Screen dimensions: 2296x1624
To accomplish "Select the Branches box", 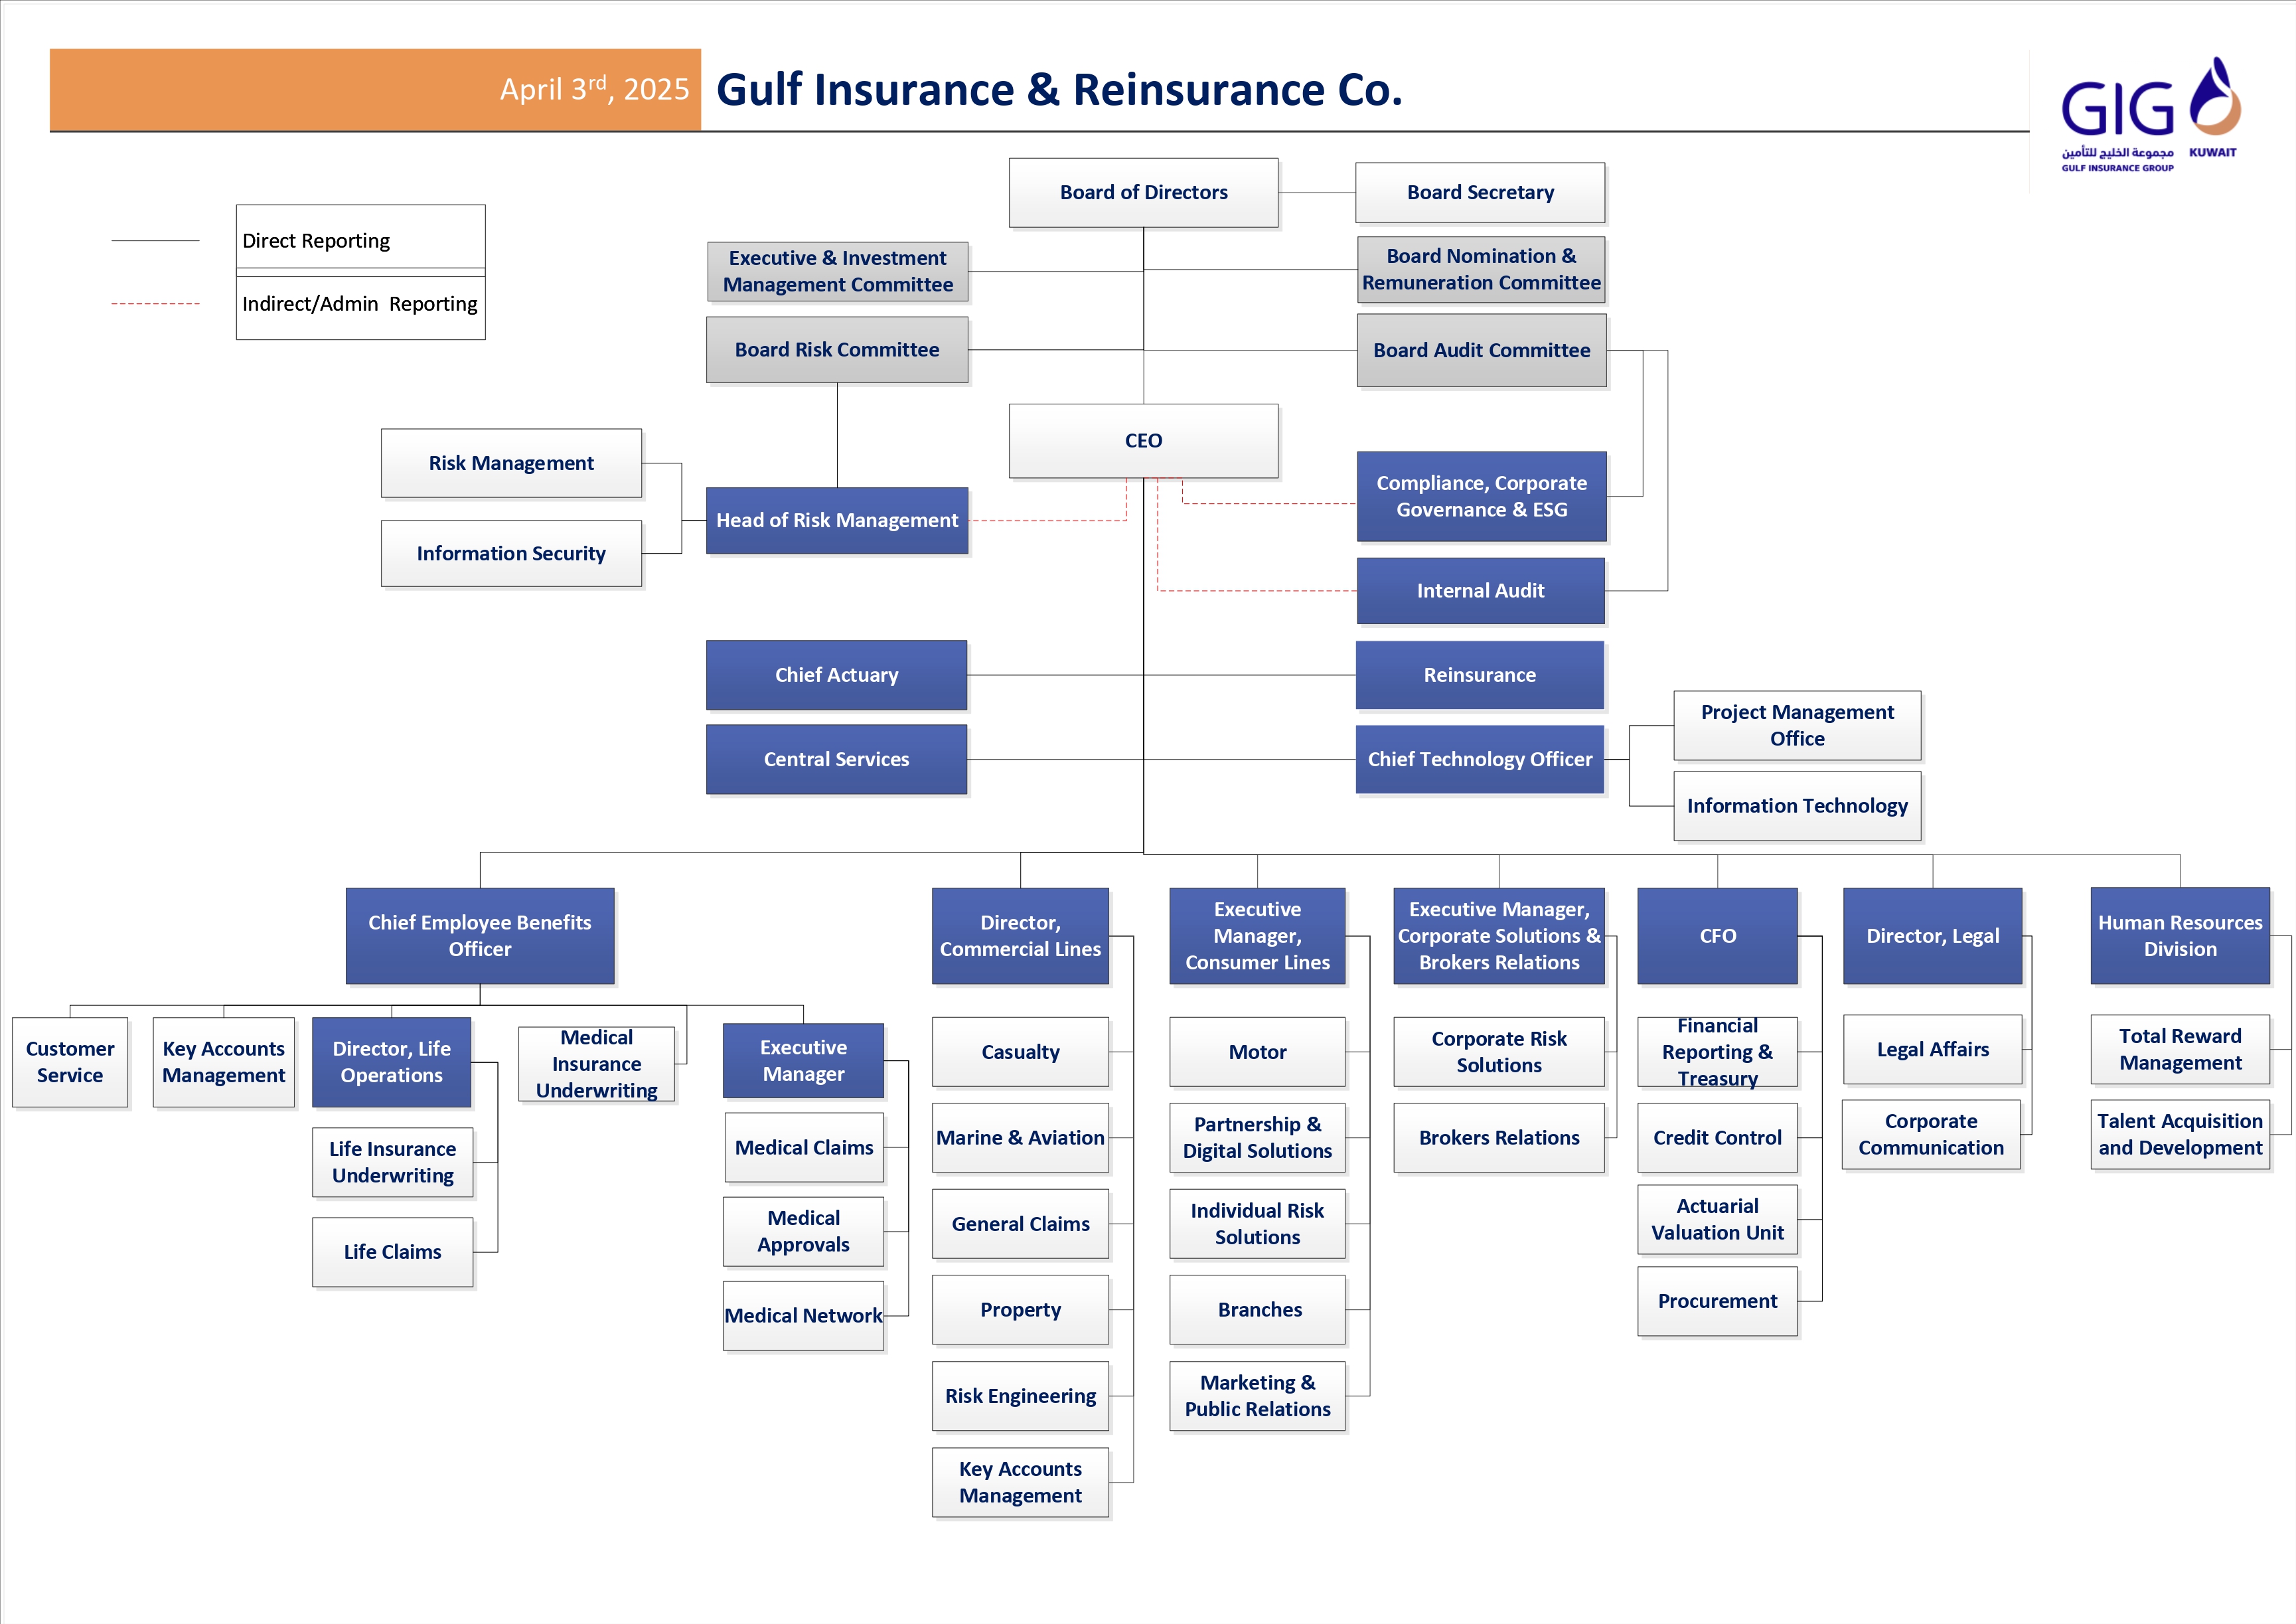I will pos(1257,1309).
